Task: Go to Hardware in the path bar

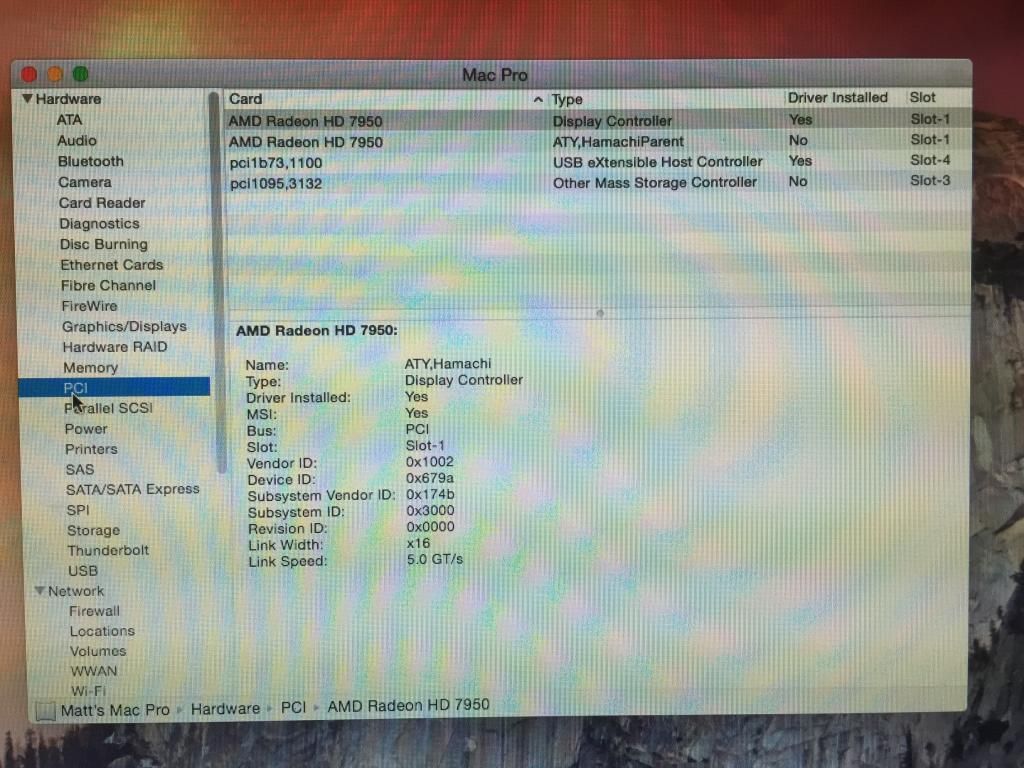Action: pyautogui.click(x=225, y=709)
